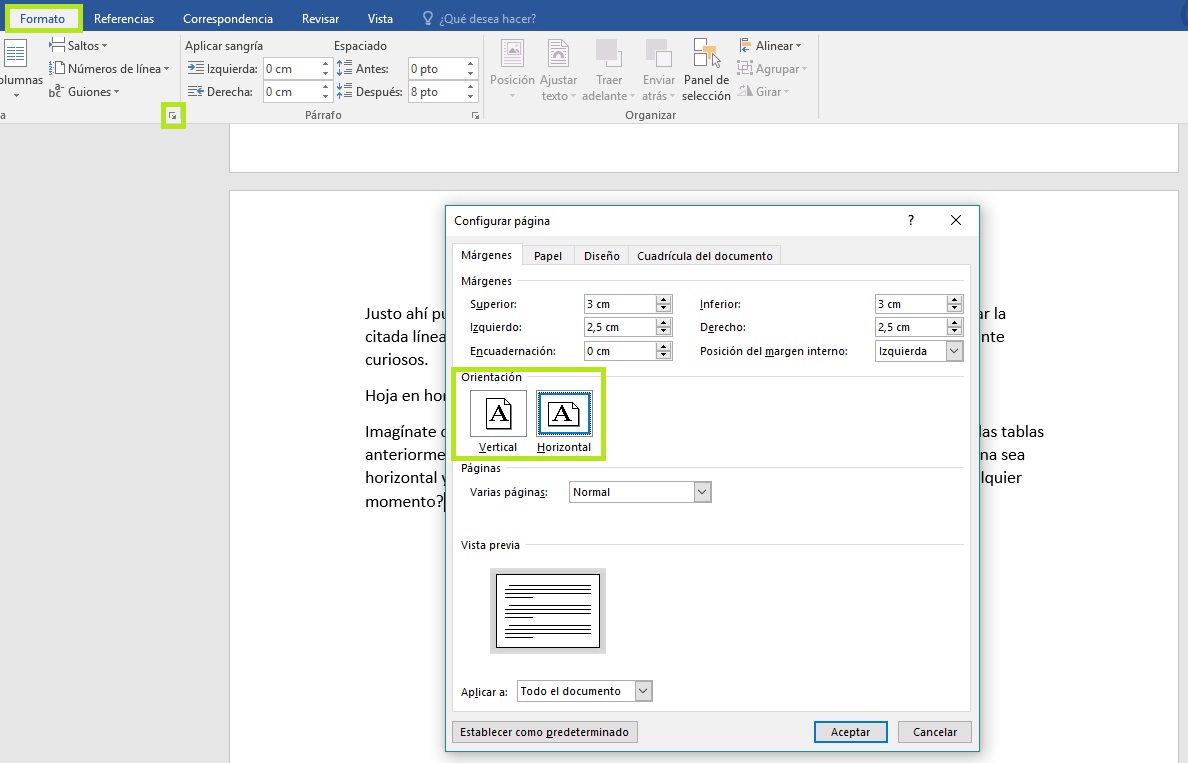Image resolution: width=1188 pixels, height=763 pixels.
Task: Click Traer adelante icon
Action: tap(608, 70)
